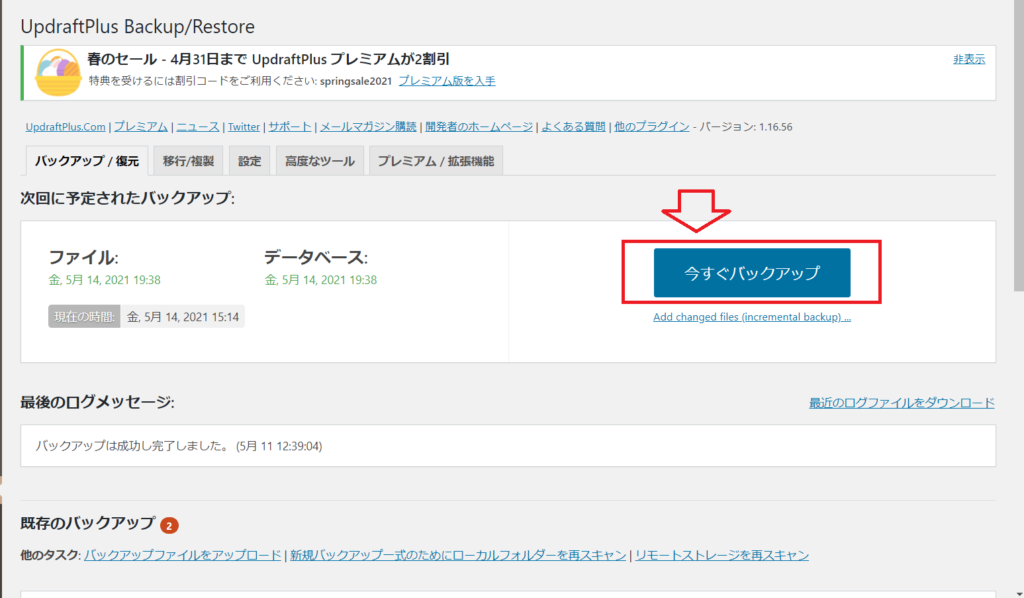The image size is (1024, 598).
Task: Click the サポート link
Action: (x=290, y=127)
